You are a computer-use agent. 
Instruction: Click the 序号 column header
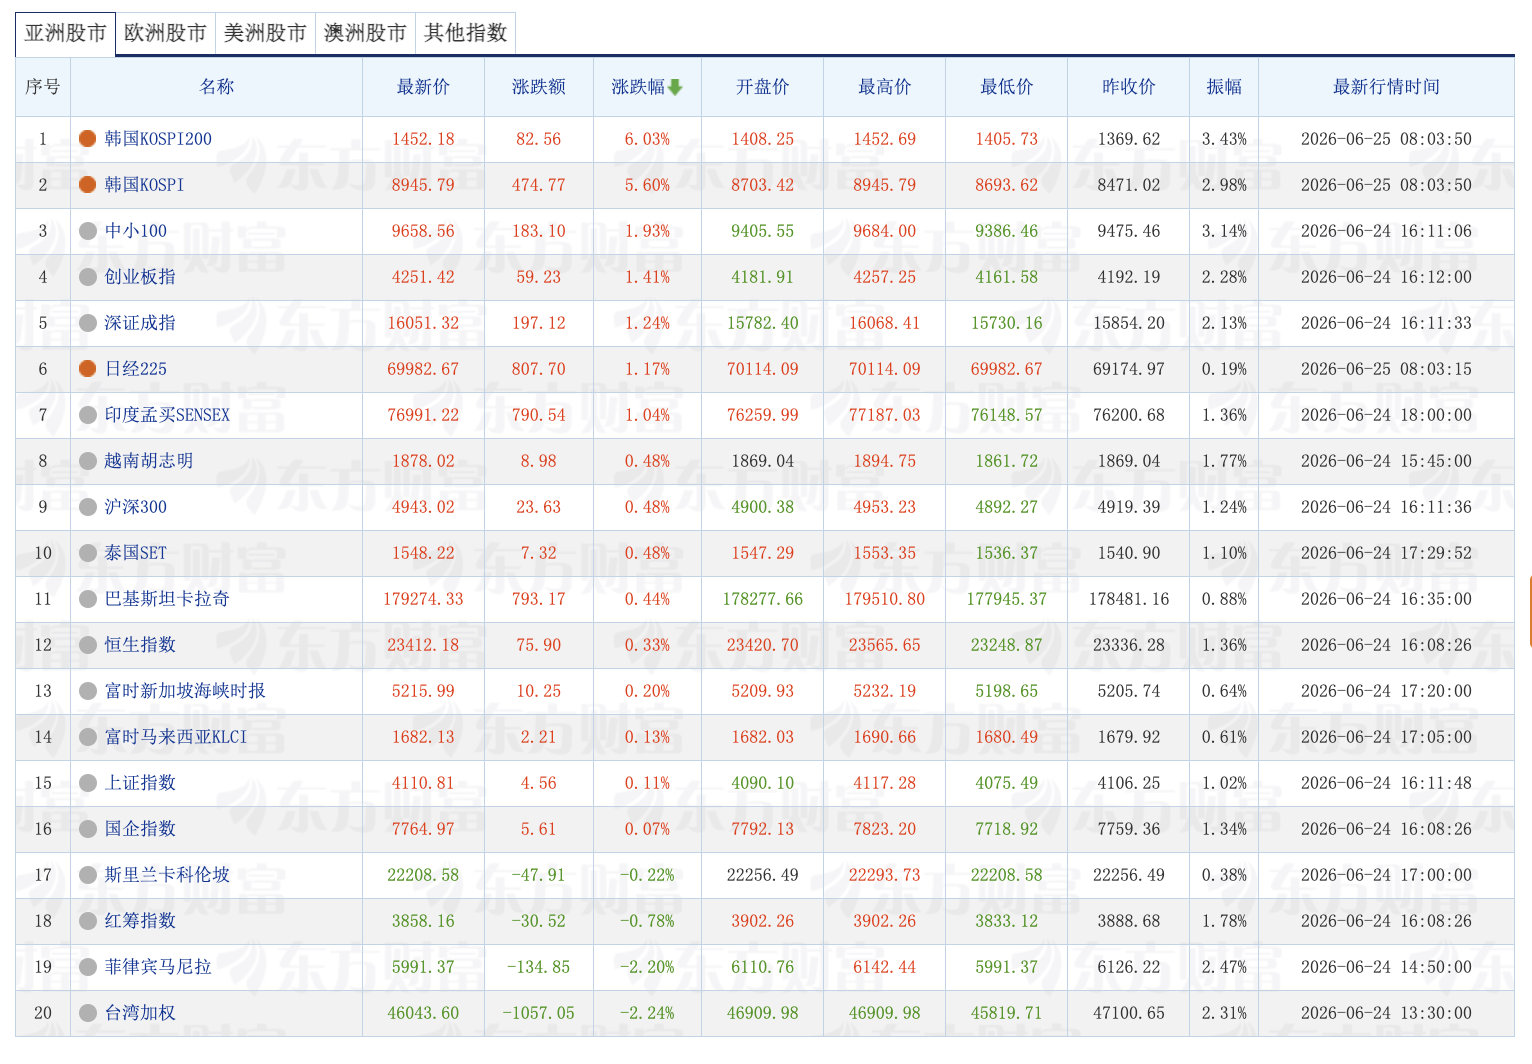click(43, 87)
